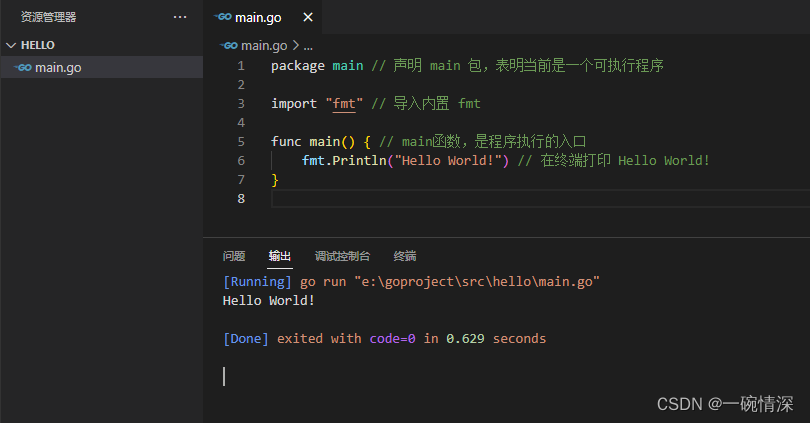Click the comment 导入内置 fmt on line 3
This screenshot has height=423, width=810.
click(x=426, y=103)
